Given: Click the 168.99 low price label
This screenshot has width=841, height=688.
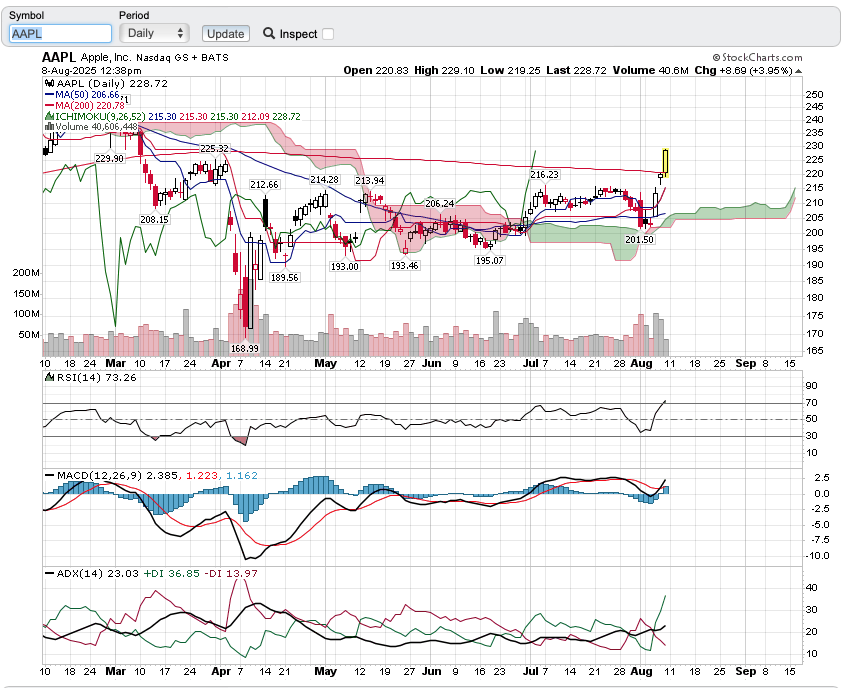Looking at the screenshot, I should (245, 348).
